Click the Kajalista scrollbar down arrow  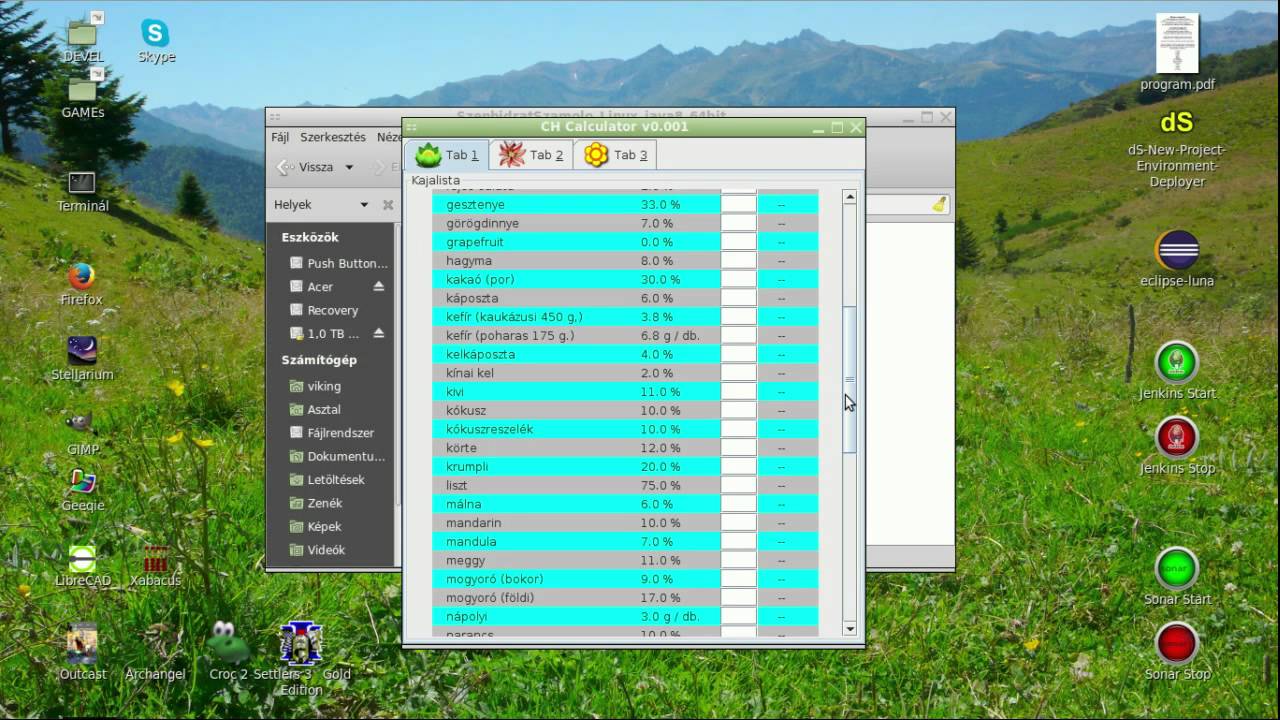point(850,628)
